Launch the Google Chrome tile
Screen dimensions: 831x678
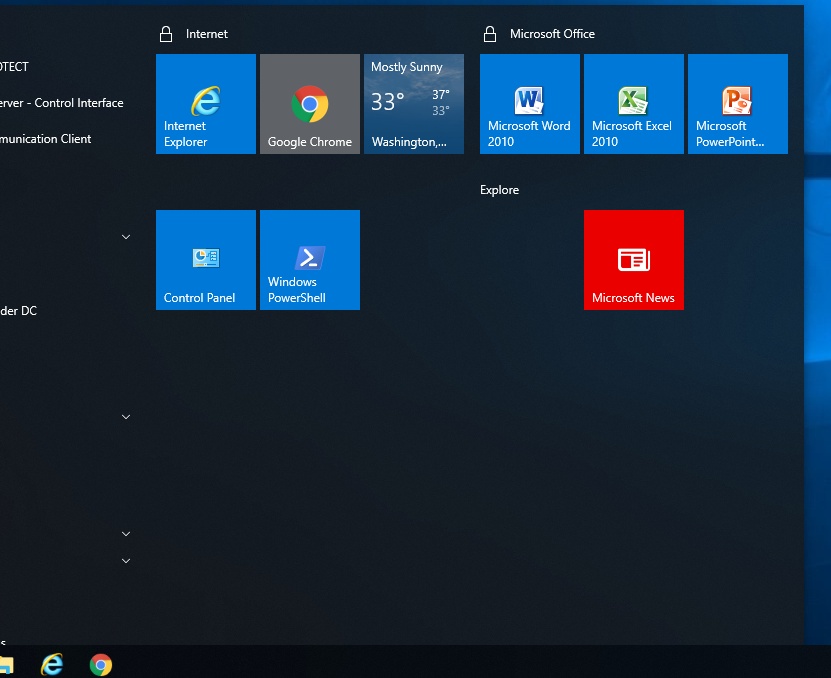coord(310,104)
